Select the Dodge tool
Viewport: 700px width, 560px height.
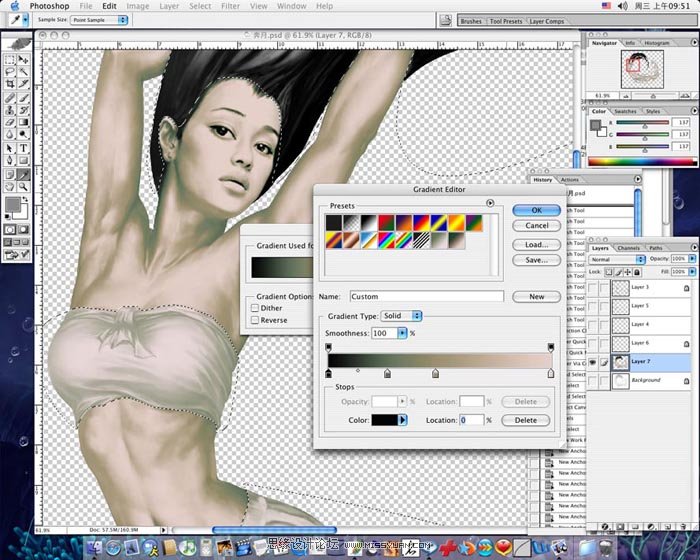23,134
